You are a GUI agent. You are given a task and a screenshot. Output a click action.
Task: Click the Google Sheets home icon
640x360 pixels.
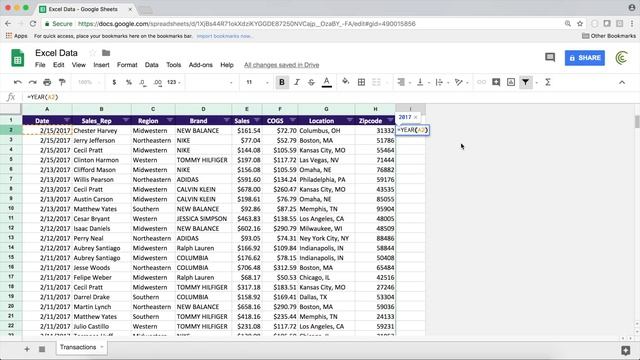[x=18, y=58]
